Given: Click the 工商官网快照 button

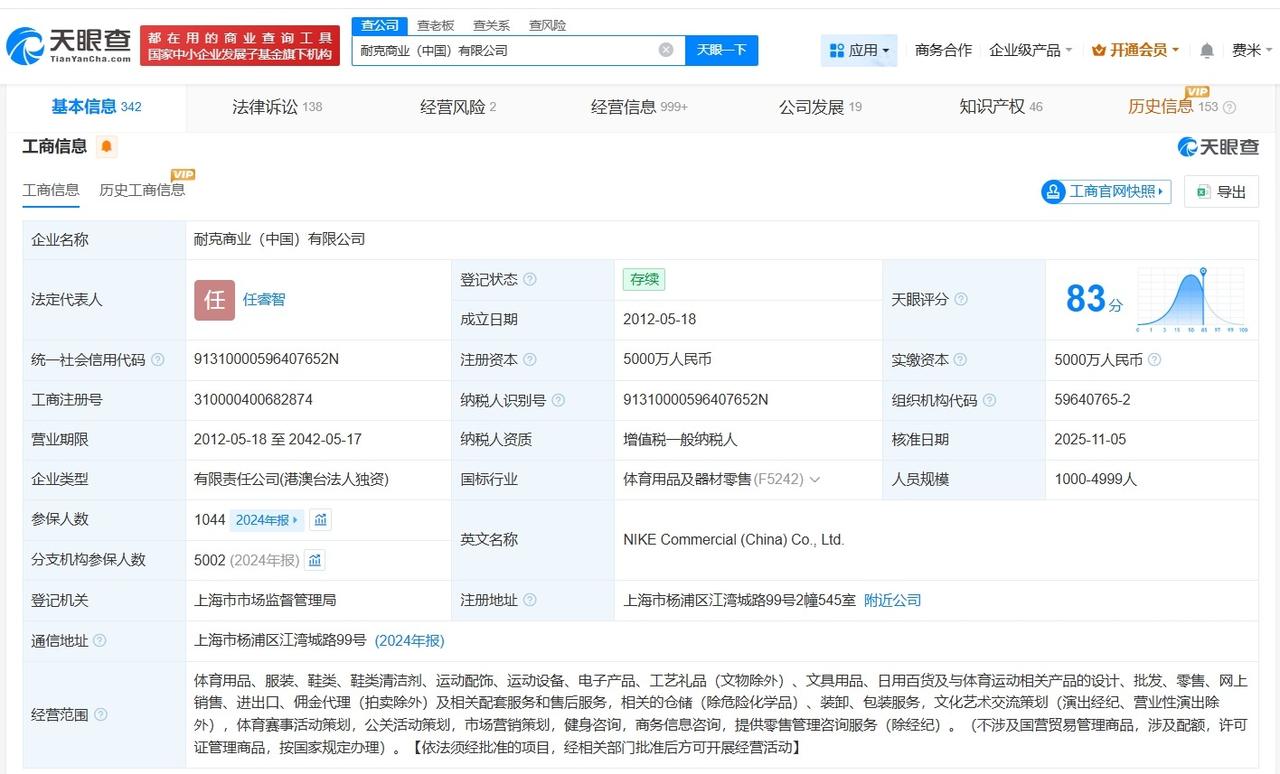Looking at the screenshot, I should pos(1106,191).
